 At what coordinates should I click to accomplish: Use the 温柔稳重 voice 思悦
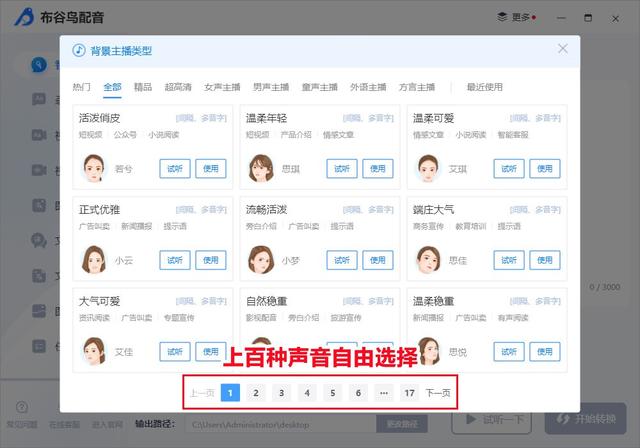pyautogui.click(x=545, y=351)
